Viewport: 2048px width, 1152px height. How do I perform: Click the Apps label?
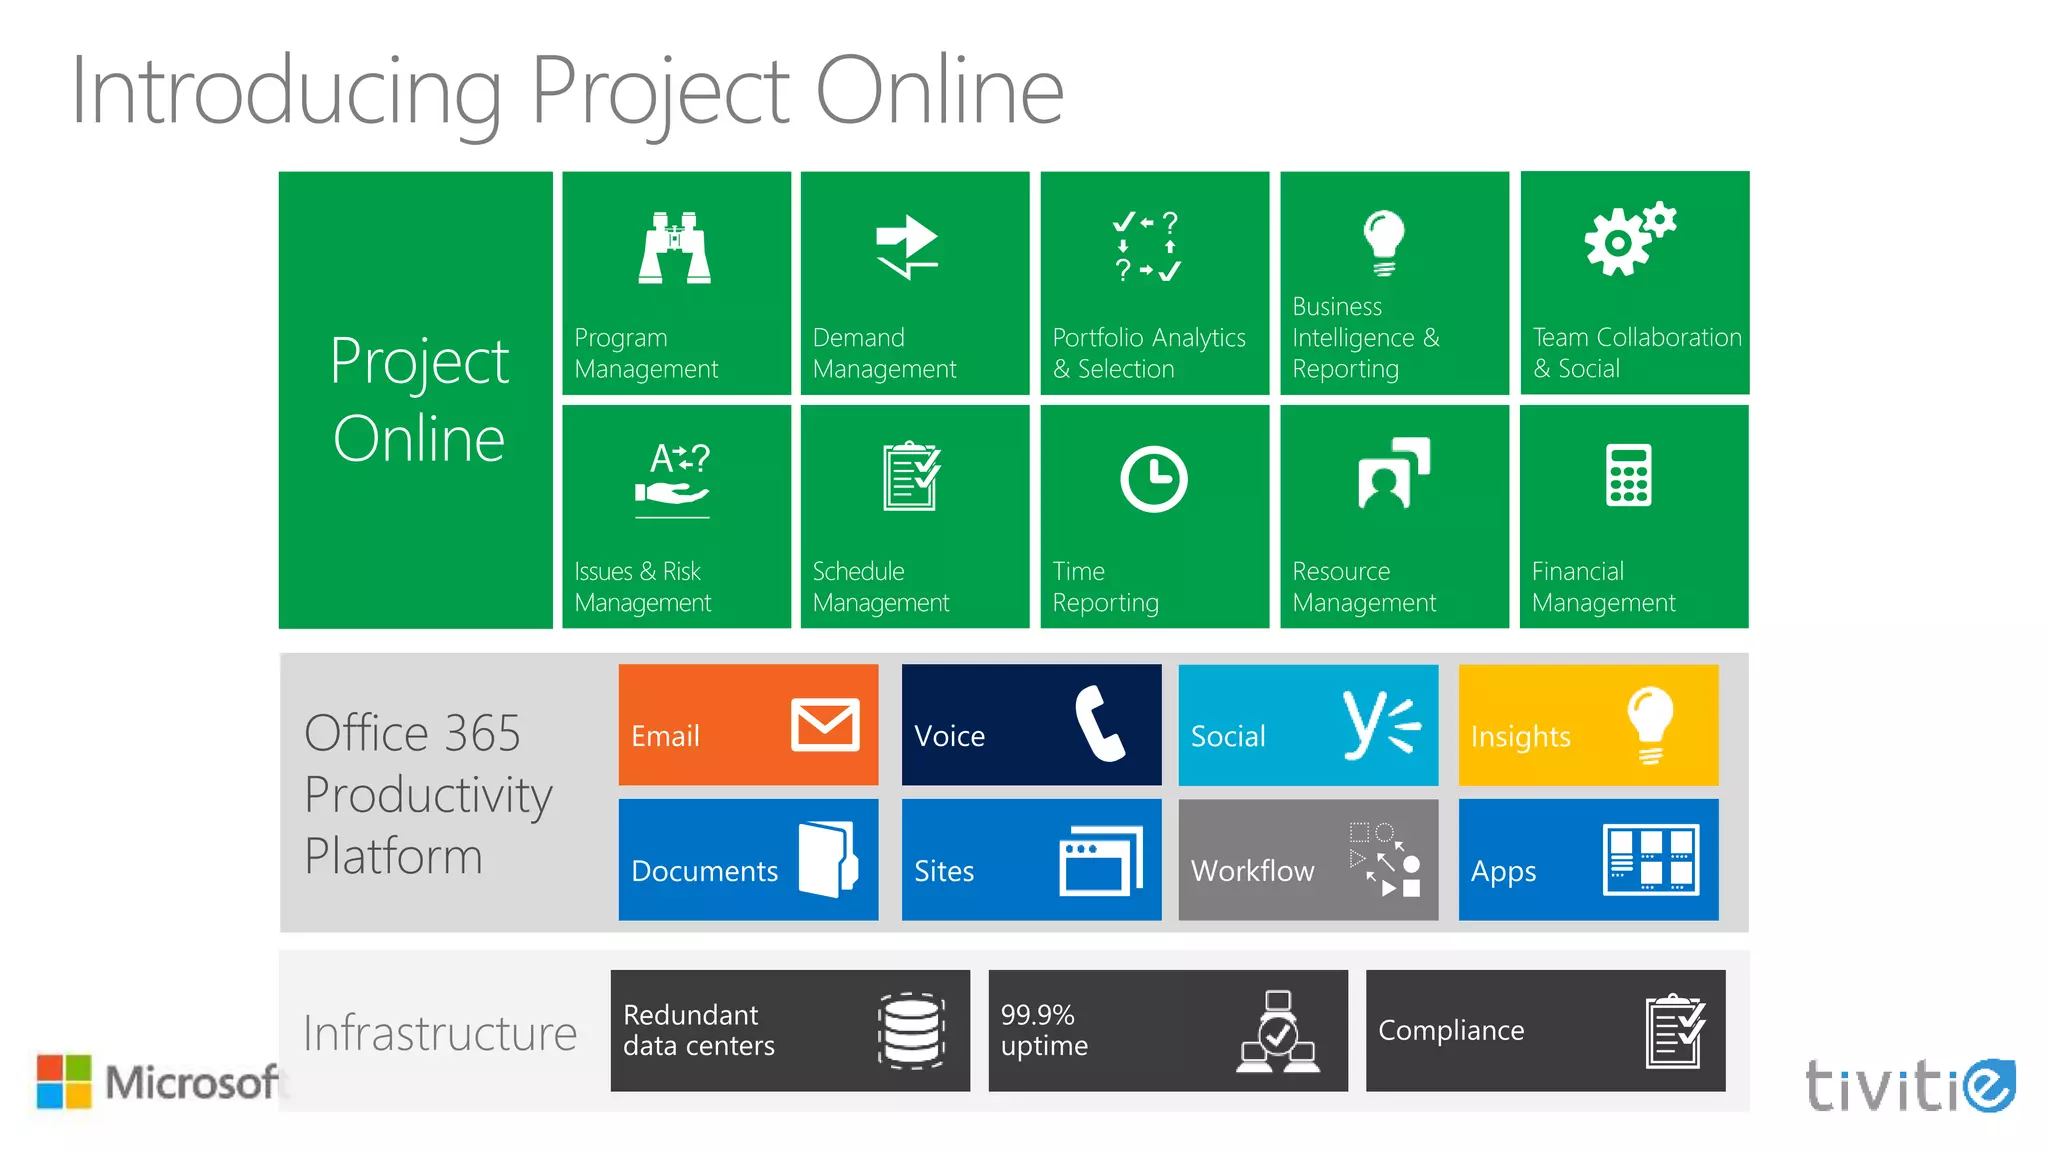[x=1503, y=872]
